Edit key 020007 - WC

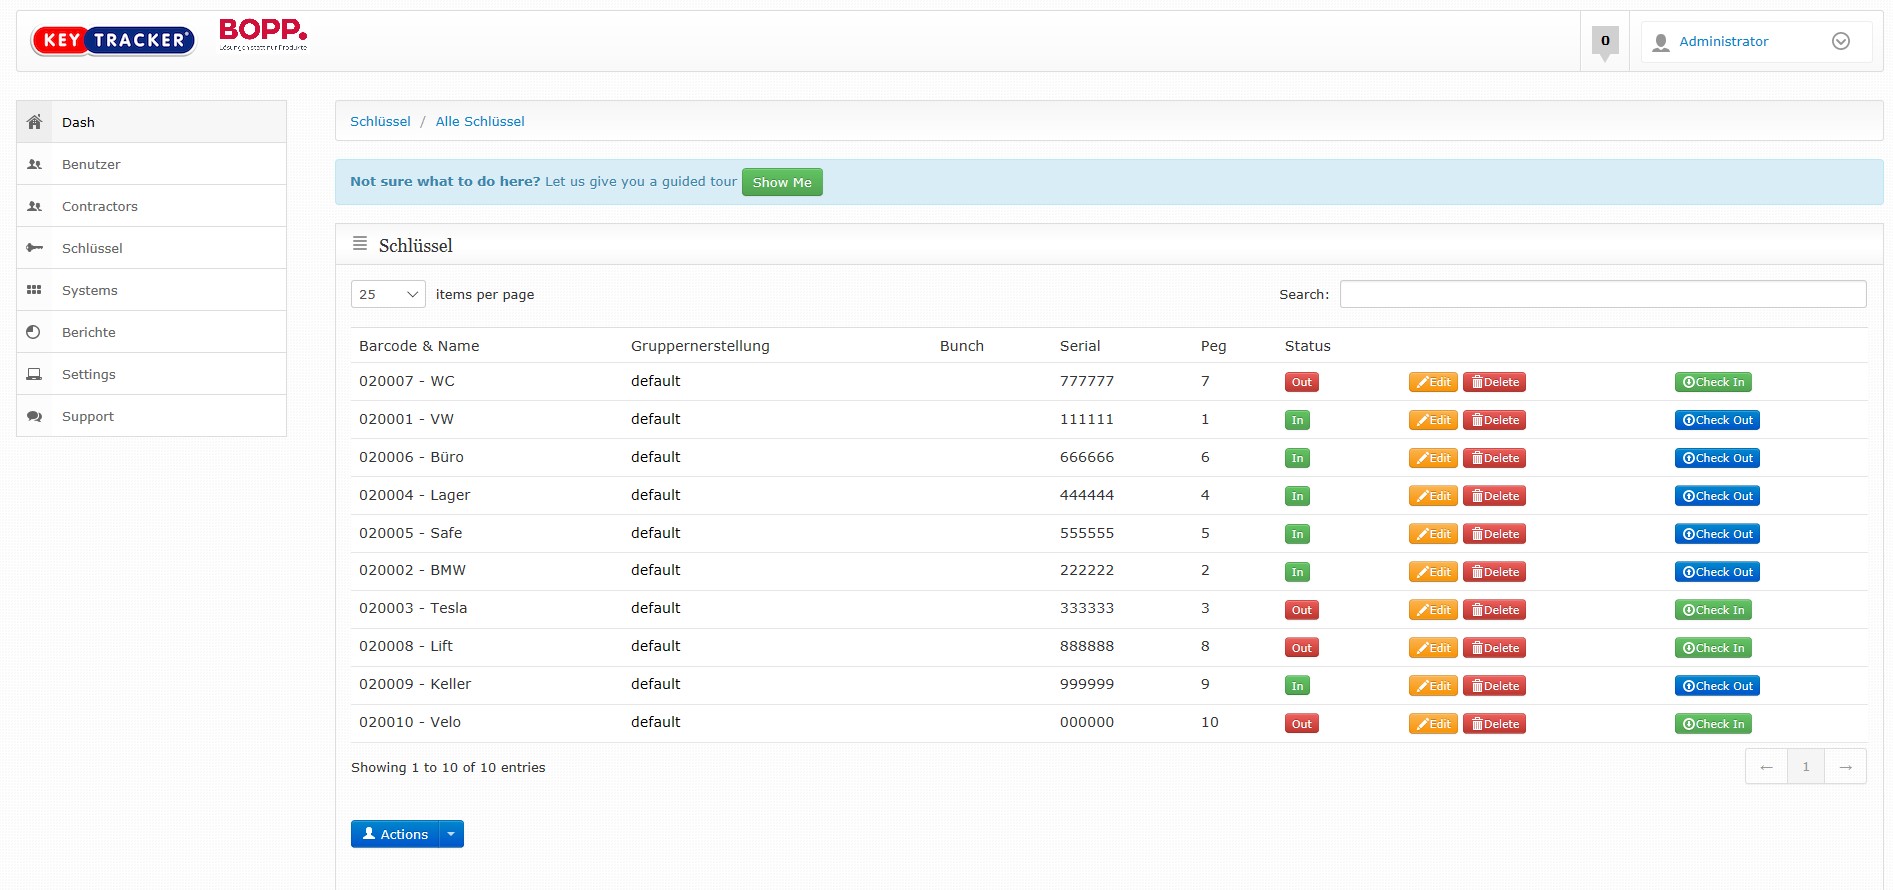point(1433,382)
